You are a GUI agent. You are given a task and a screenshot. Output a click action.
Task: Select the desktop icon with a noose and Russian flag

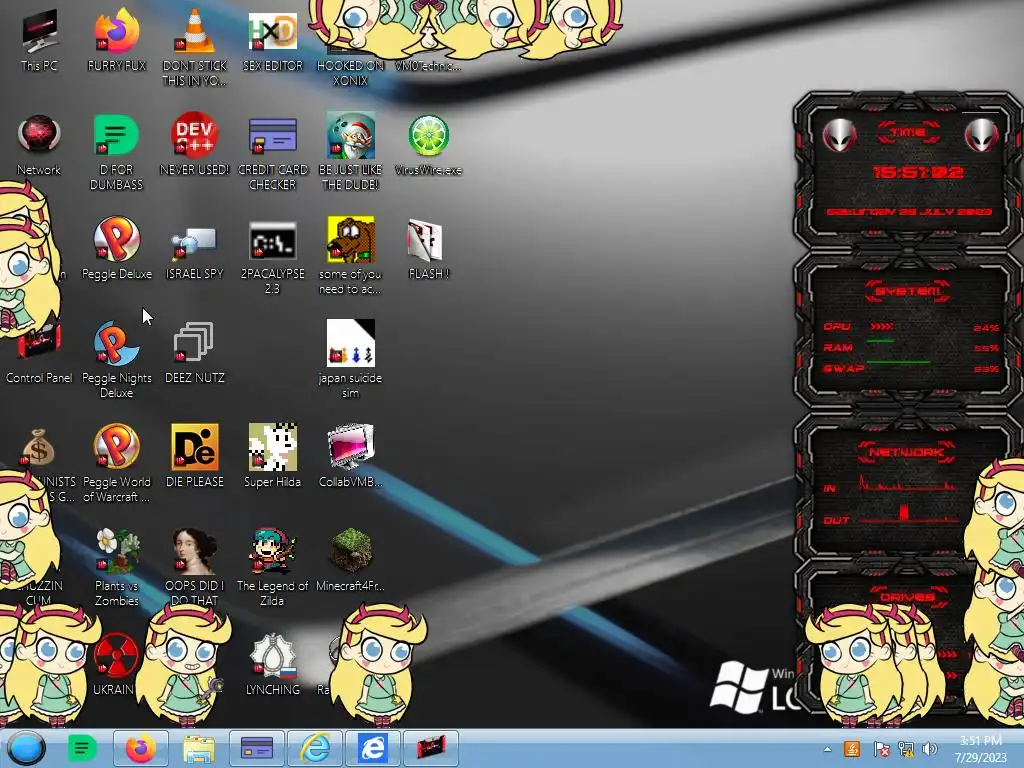(x=272, y=663)
